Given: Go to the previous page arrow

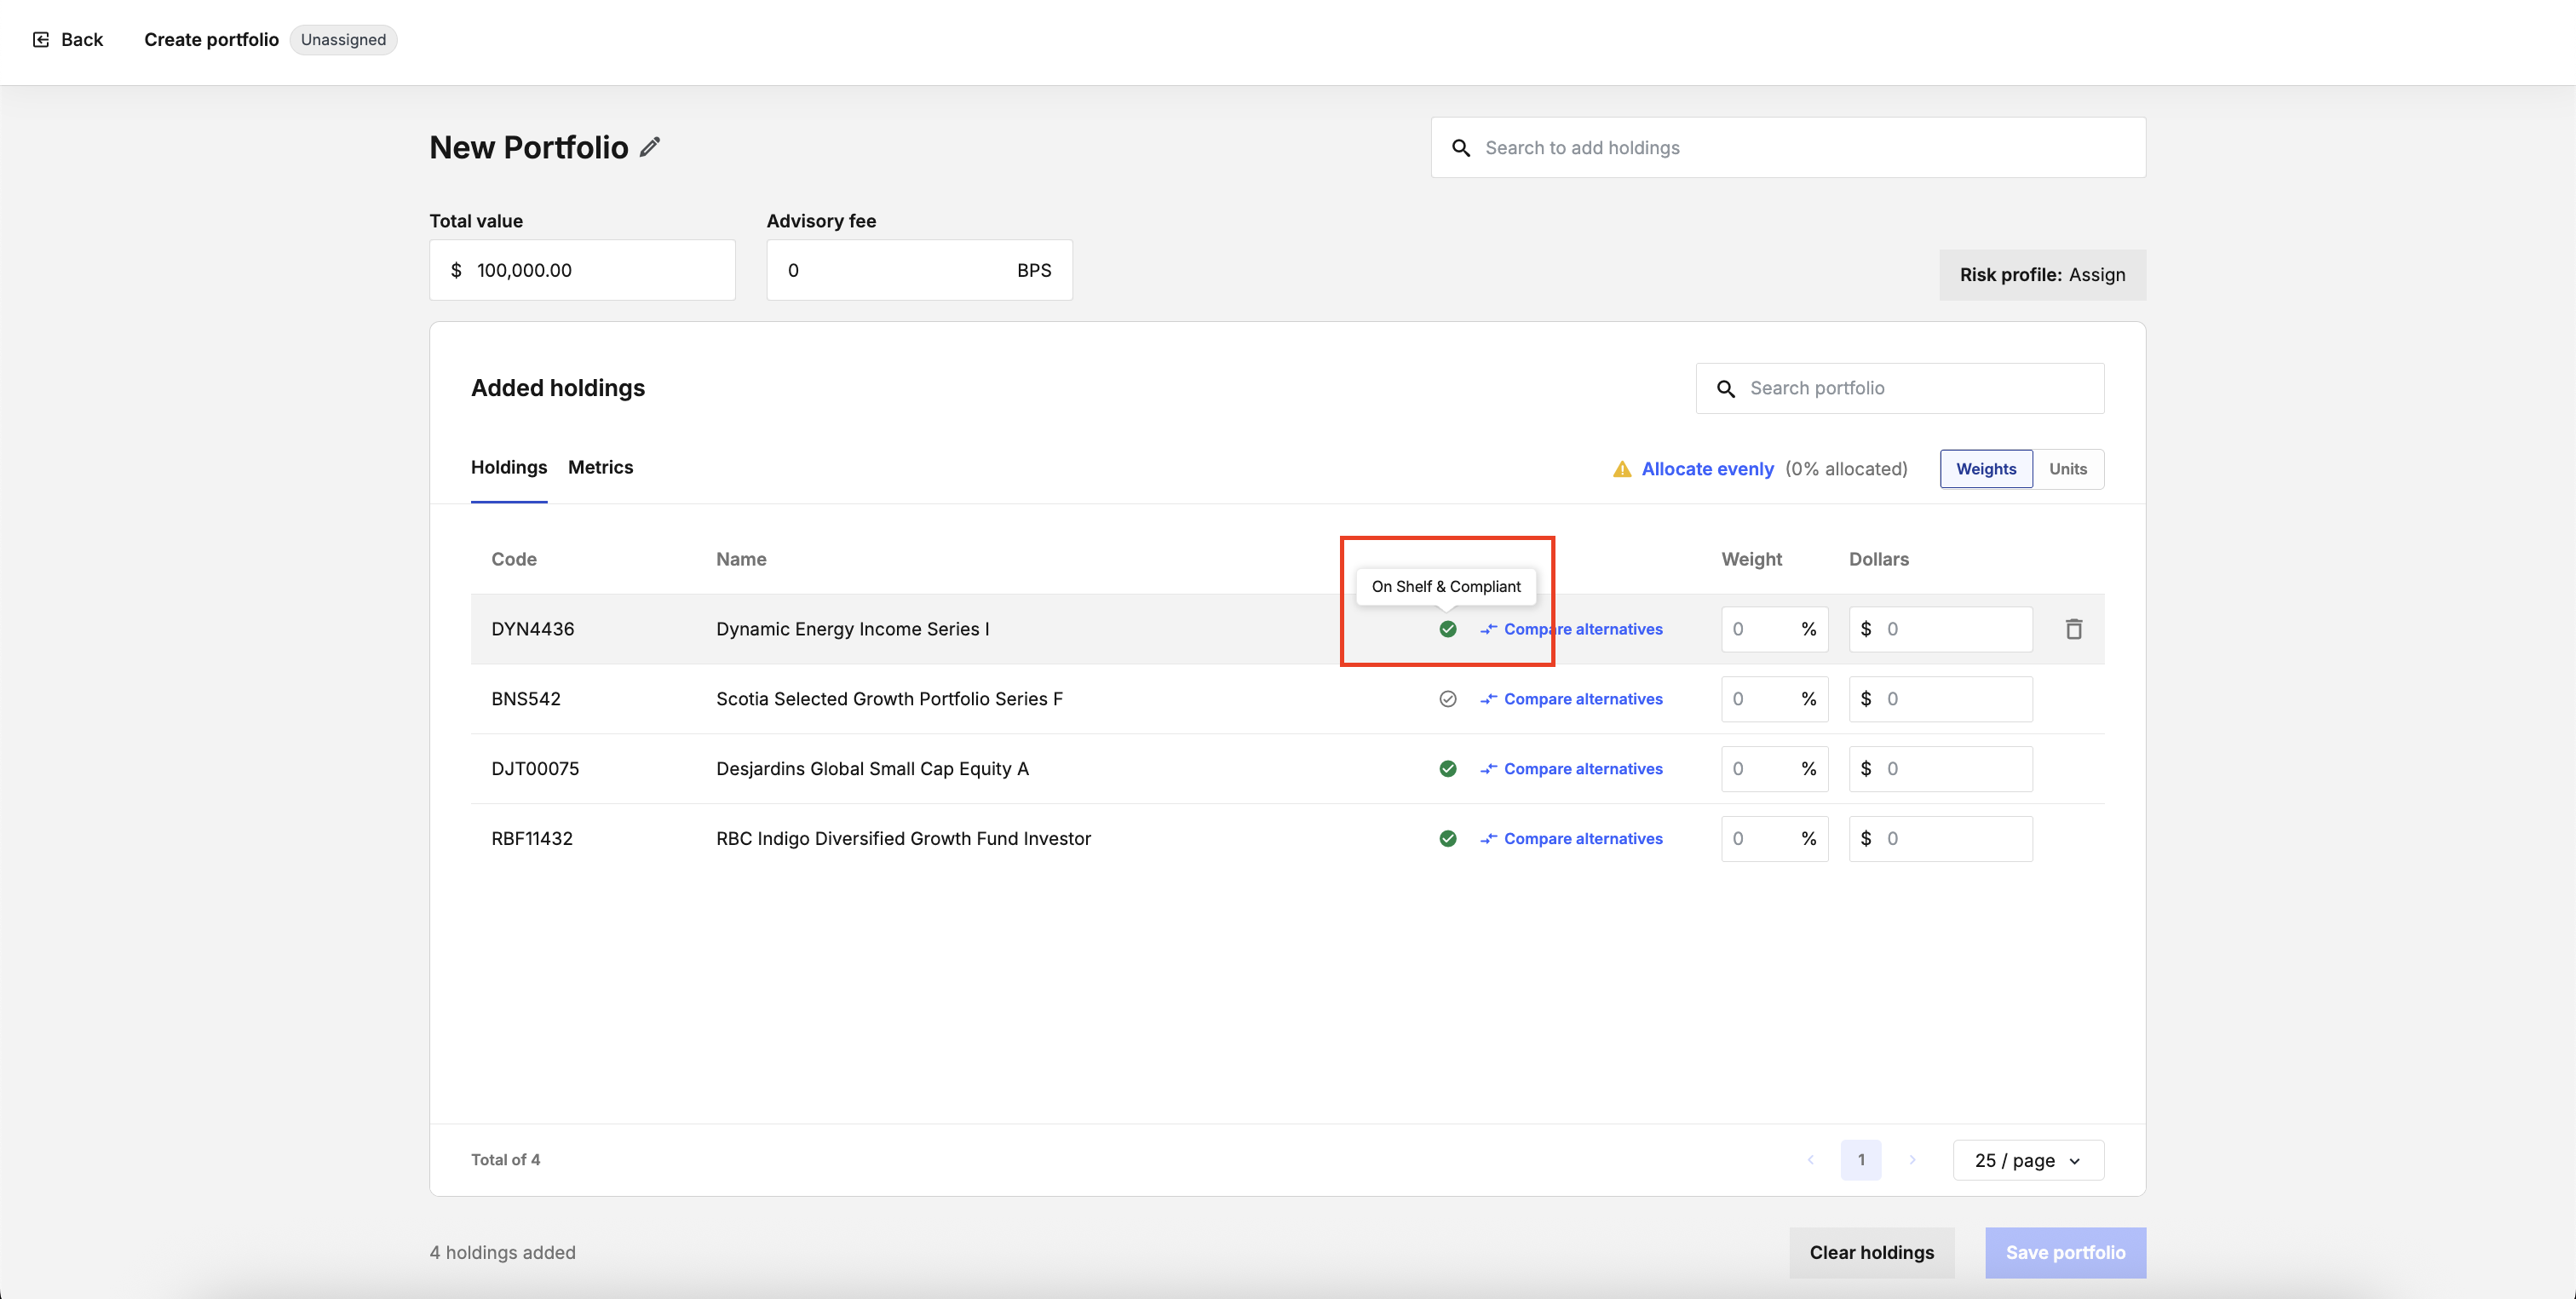Looking at the screenshot, I should coord(1811,1160).
